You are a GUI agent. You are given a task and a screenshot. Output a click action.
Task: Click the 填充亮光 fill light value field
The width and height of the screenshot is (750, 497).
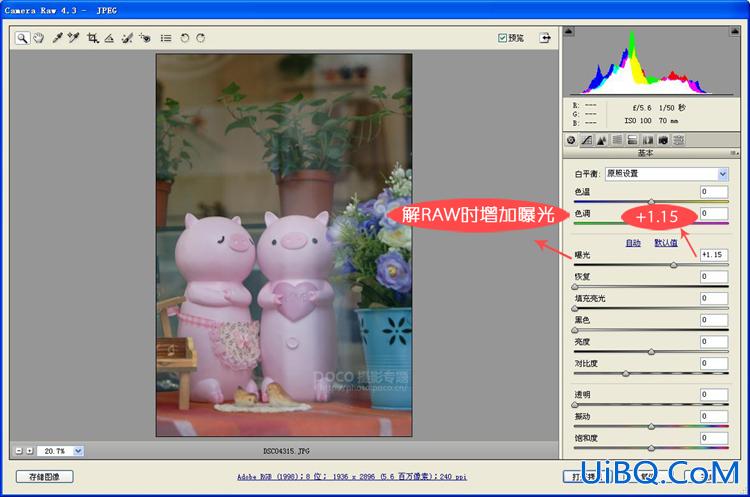pos(714,298)
